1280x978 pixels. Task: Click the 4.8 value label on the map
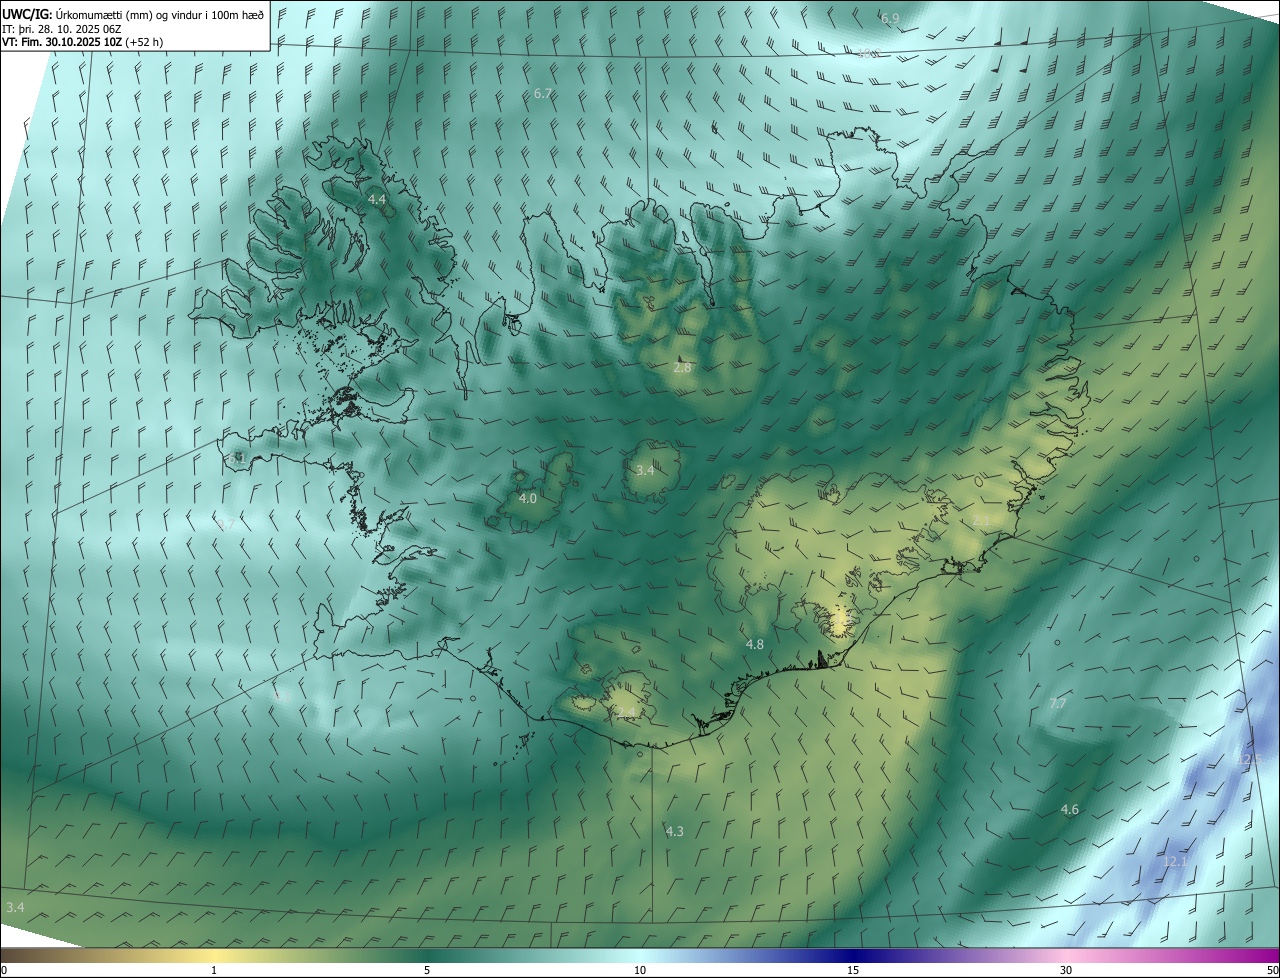(x=755, y=645)
